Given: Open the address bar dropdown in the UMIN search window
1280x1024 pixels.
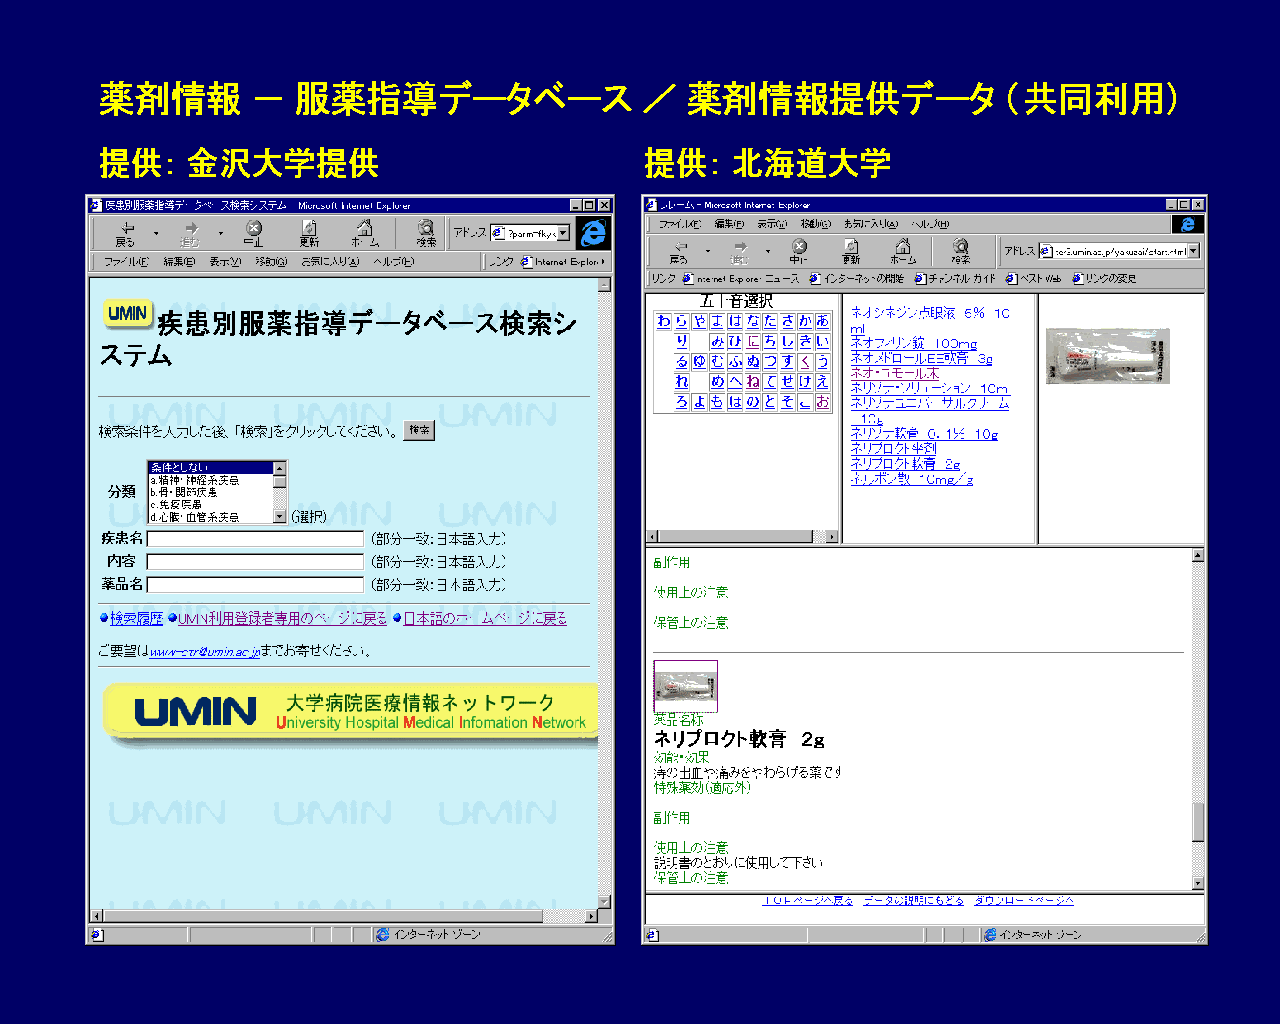Looking at the screenshot, I should (563, 233).
